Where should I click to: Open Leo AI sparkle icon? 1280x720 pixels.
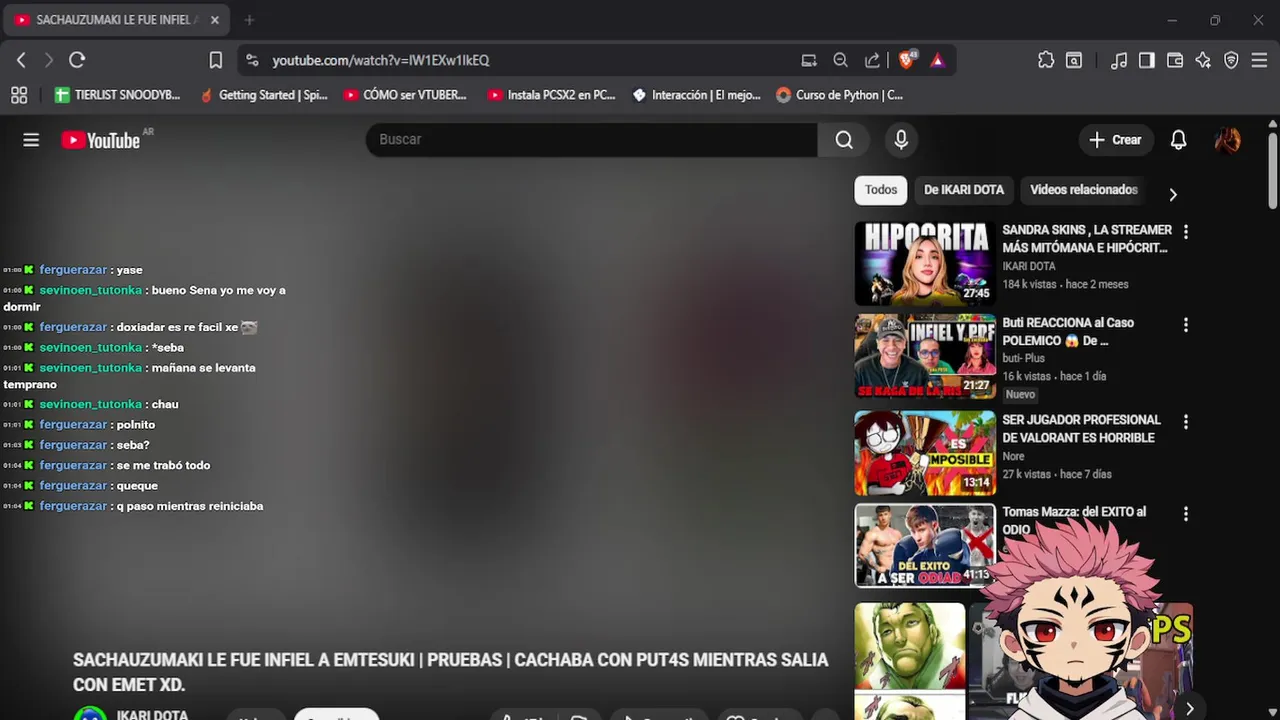click(1203, 60)
